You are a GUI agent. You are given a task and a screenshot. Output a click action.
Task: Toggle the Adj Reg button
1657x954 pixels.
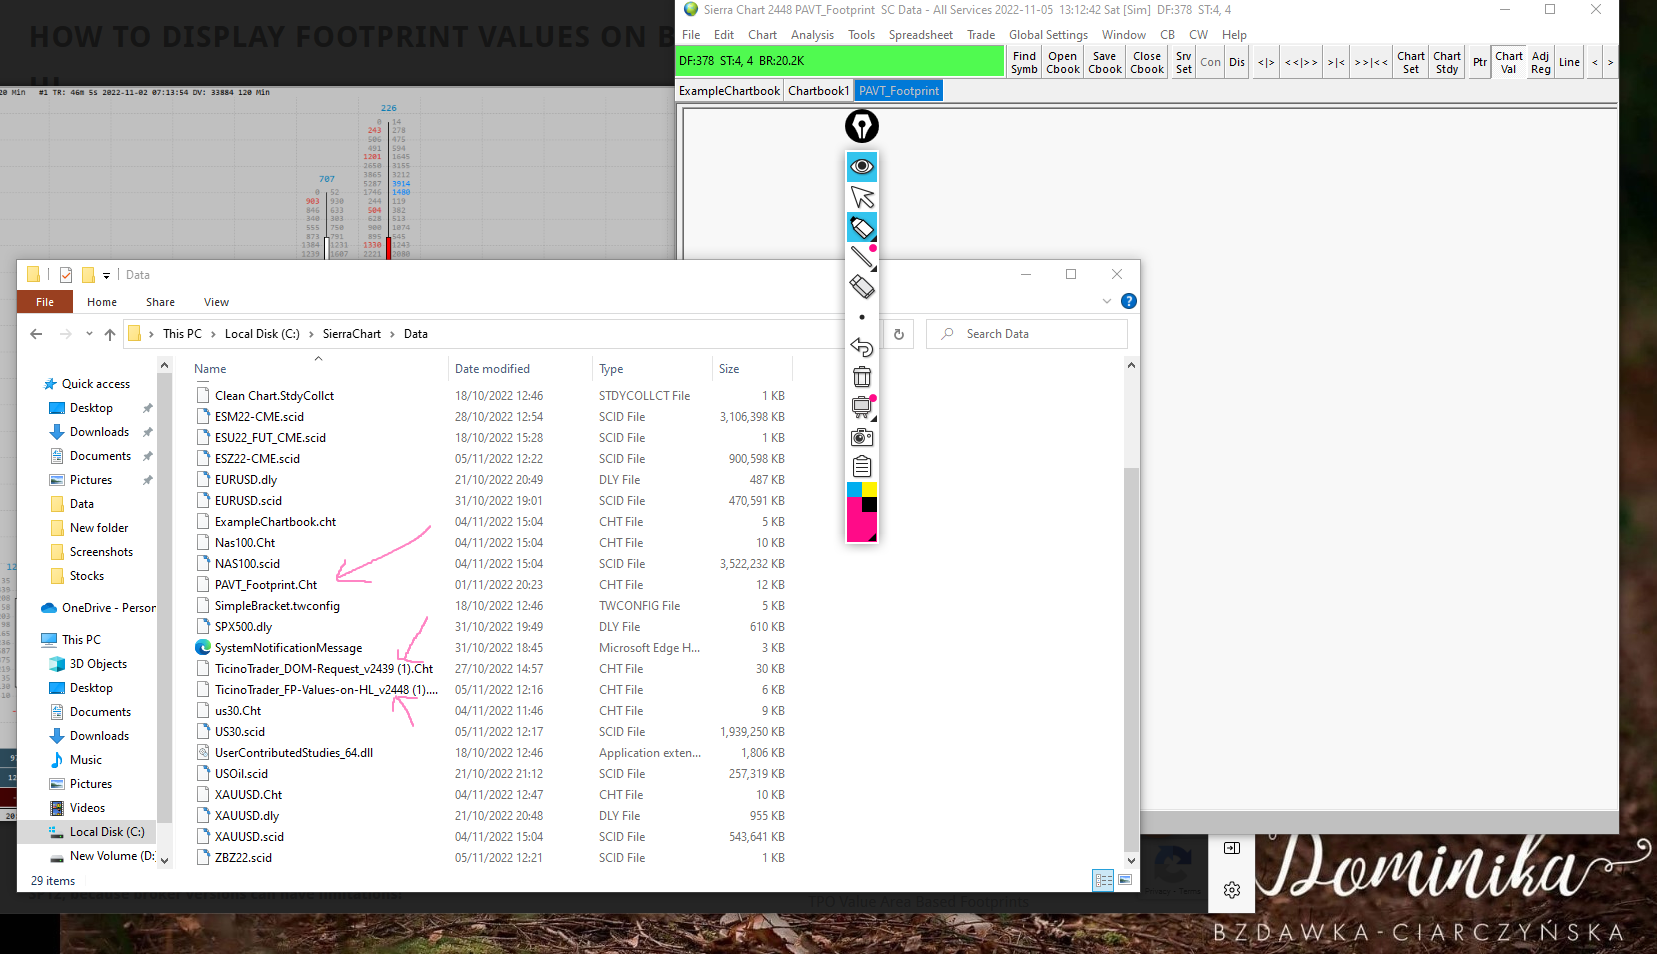(1541, 62)
